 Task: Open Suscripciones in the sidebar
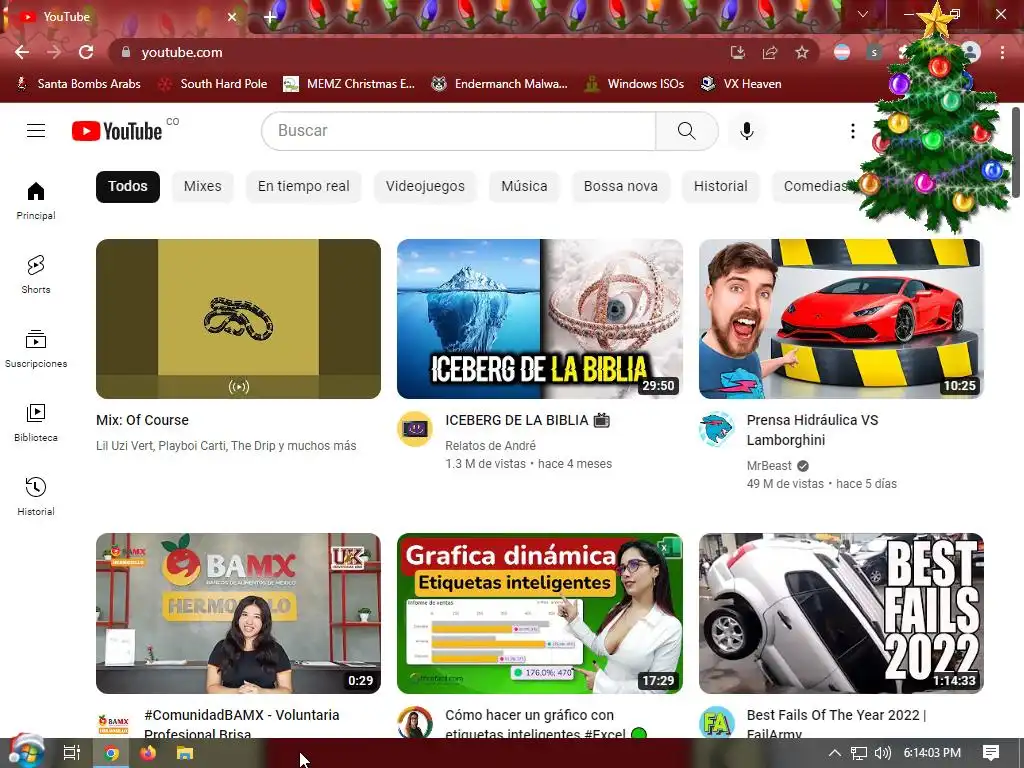[x=36, y=349]
